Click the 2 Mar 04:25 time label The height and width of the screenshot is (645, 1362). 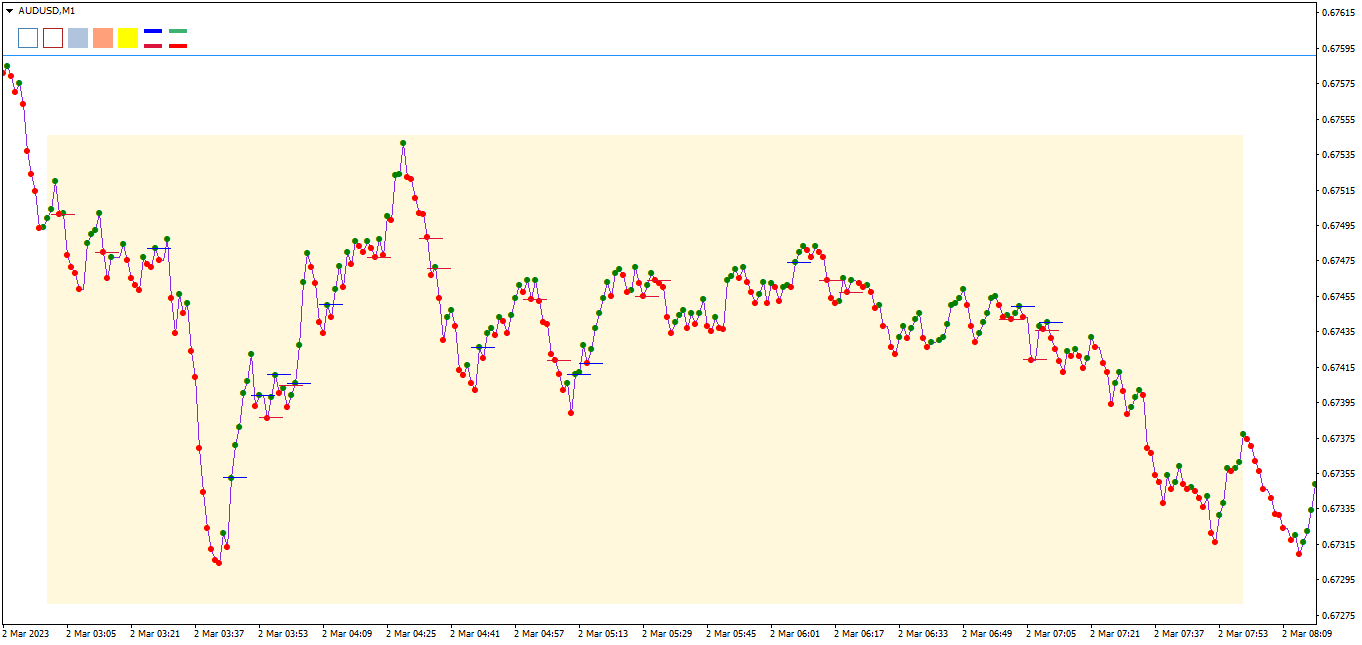(411, 633)
